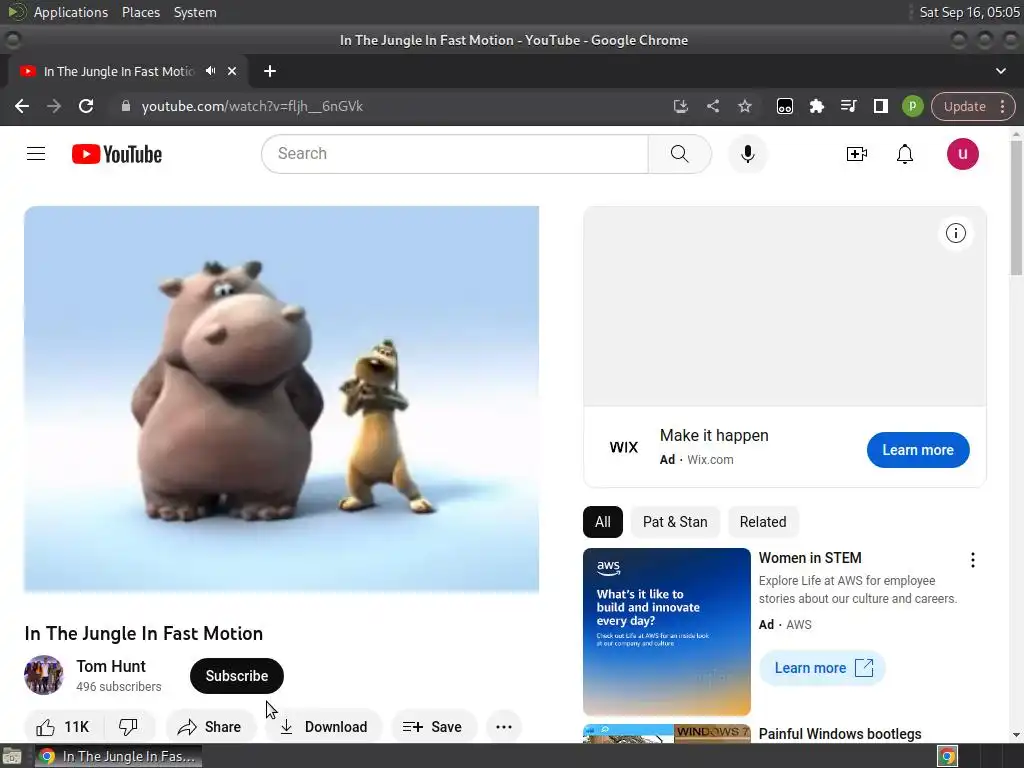Click the window menu icon on the title bar
The width and height of the screenshot is (1024, 768).
click(12, 40)
